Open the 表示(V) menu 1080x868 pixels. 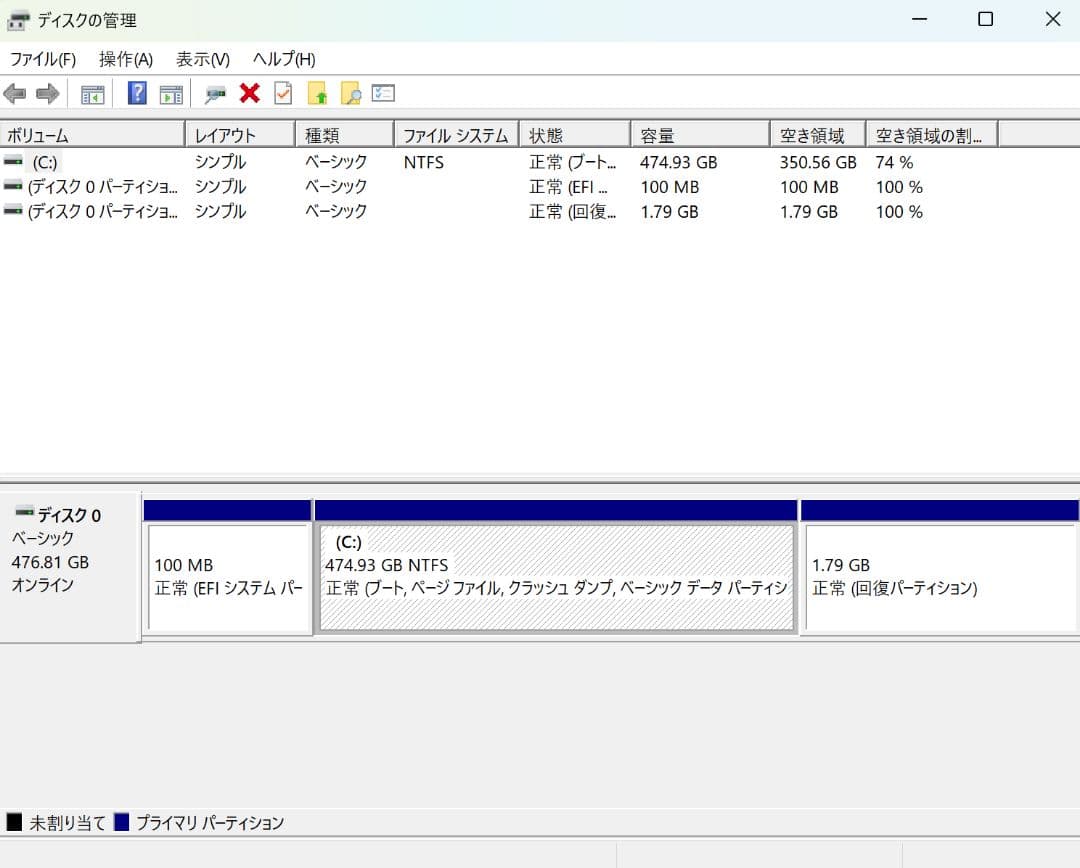(x=203, y=59)
